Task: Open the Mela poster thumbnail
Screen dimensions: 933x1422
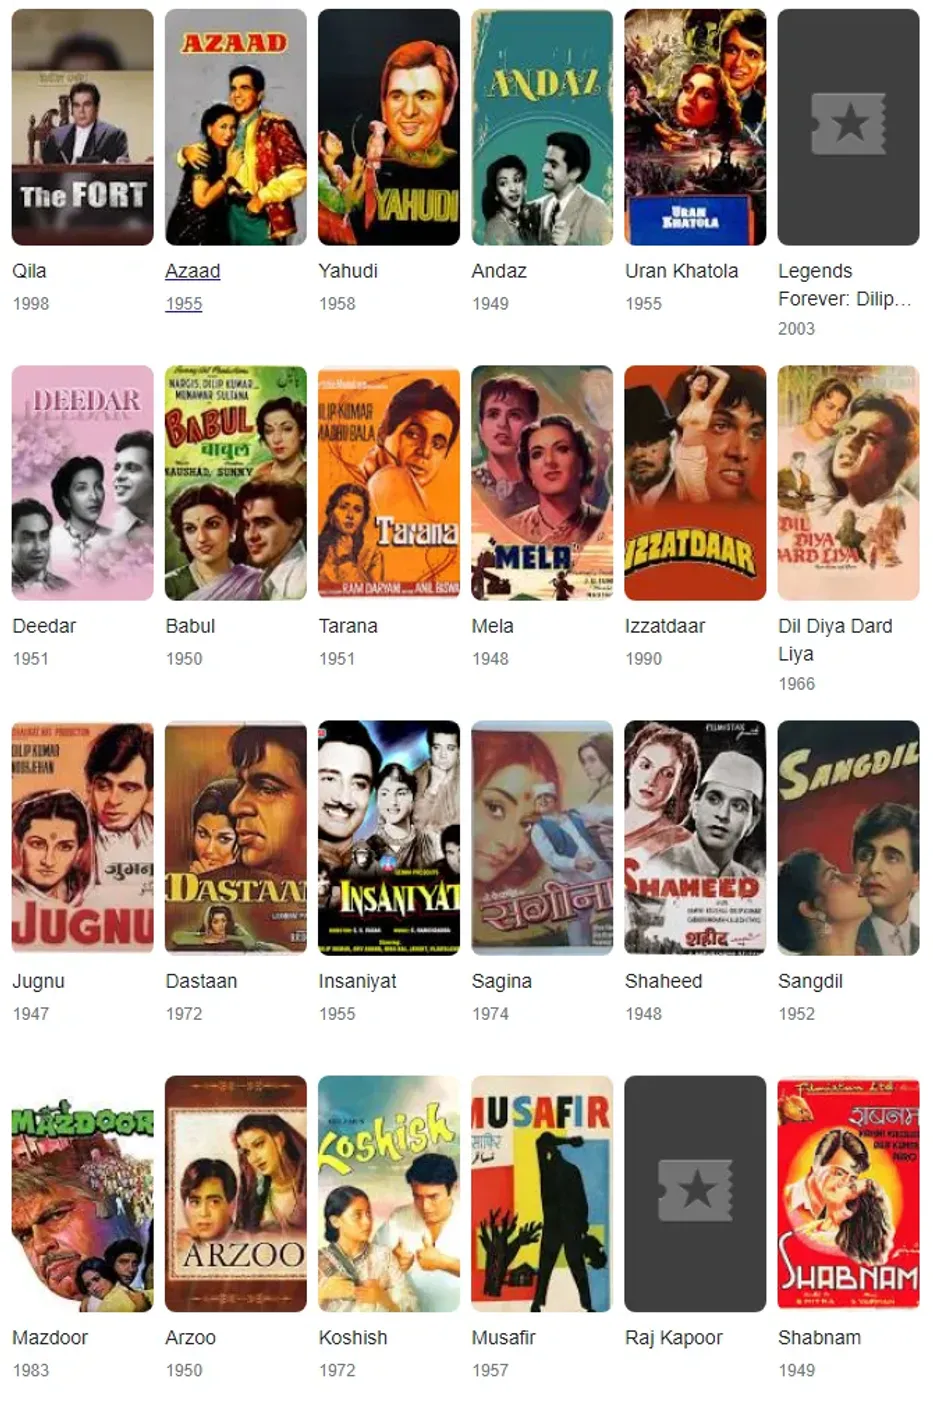Action: 542,483
